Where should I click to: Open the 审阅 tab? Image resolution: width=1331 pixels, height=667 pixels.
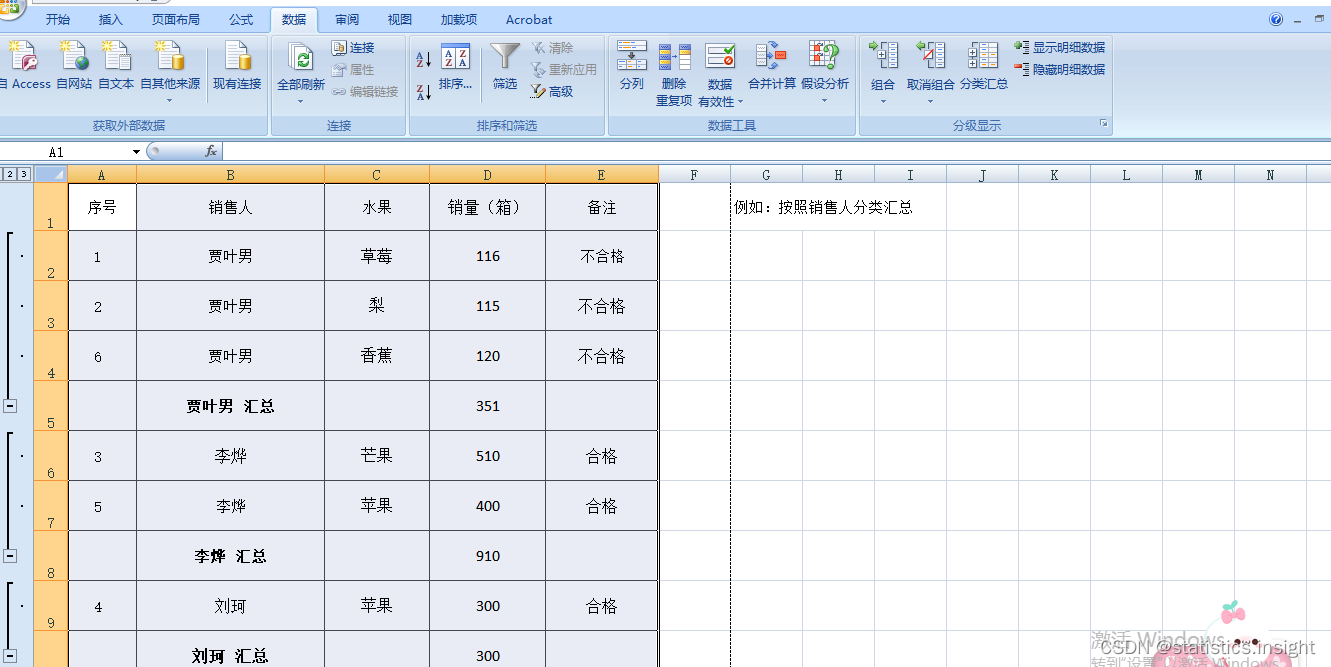(x=347, y=20)
